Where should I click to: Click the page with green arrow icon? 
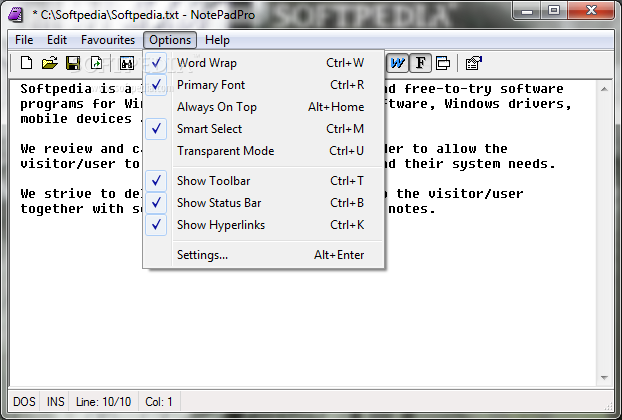tap(96, 63)
